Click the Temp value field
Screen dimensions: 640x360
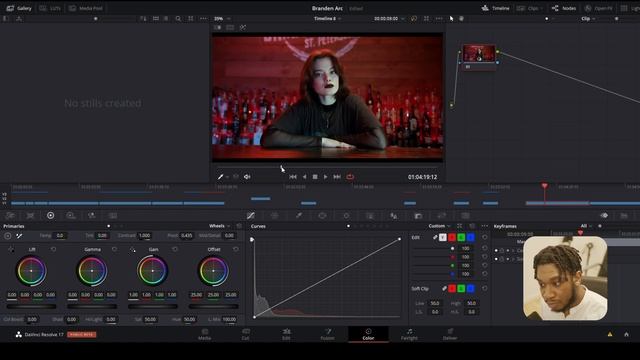pos(60,236)
